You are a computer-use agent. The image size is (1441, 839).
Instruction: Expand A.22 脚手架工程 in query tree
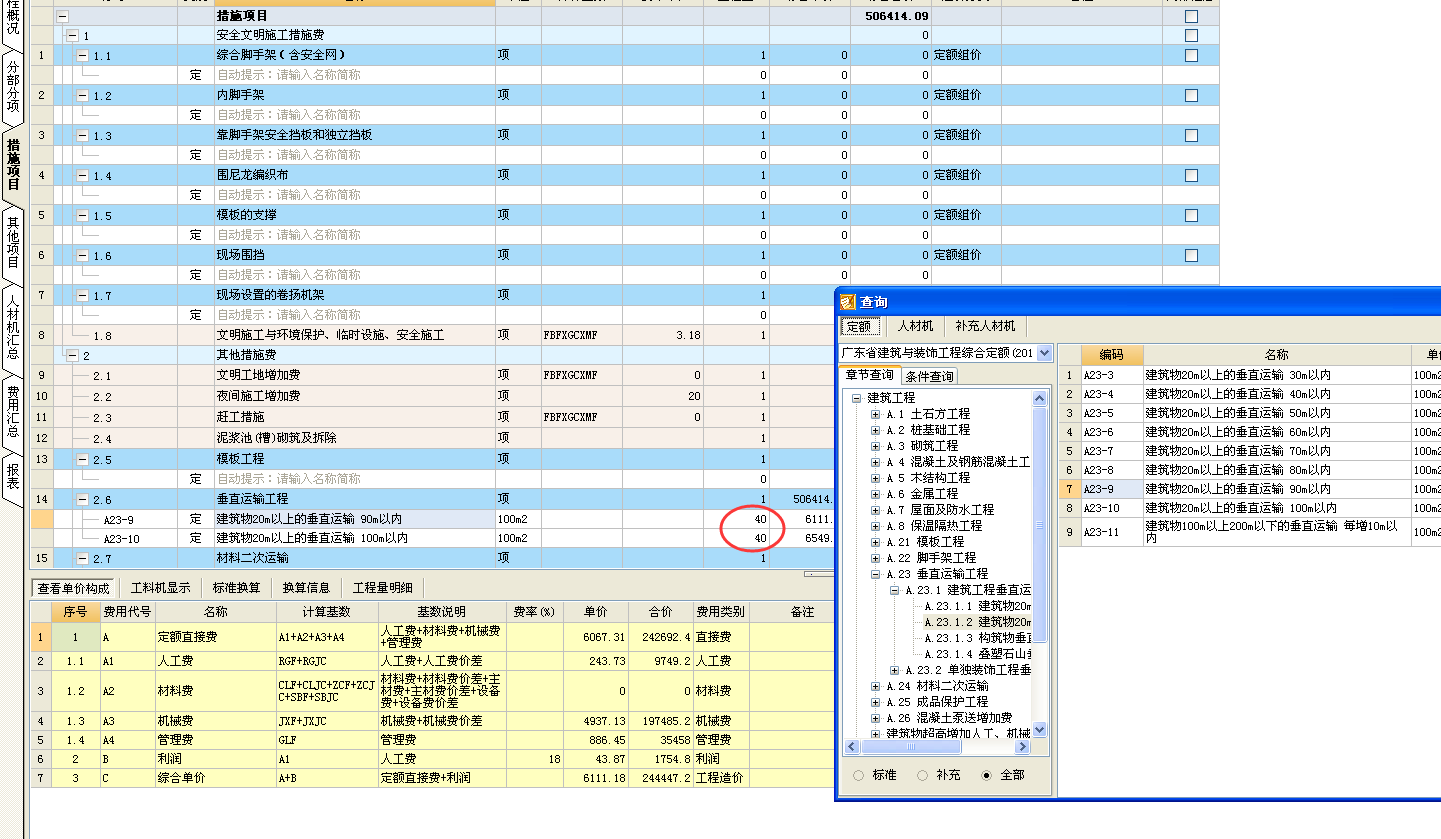click(x=875, y=558)
